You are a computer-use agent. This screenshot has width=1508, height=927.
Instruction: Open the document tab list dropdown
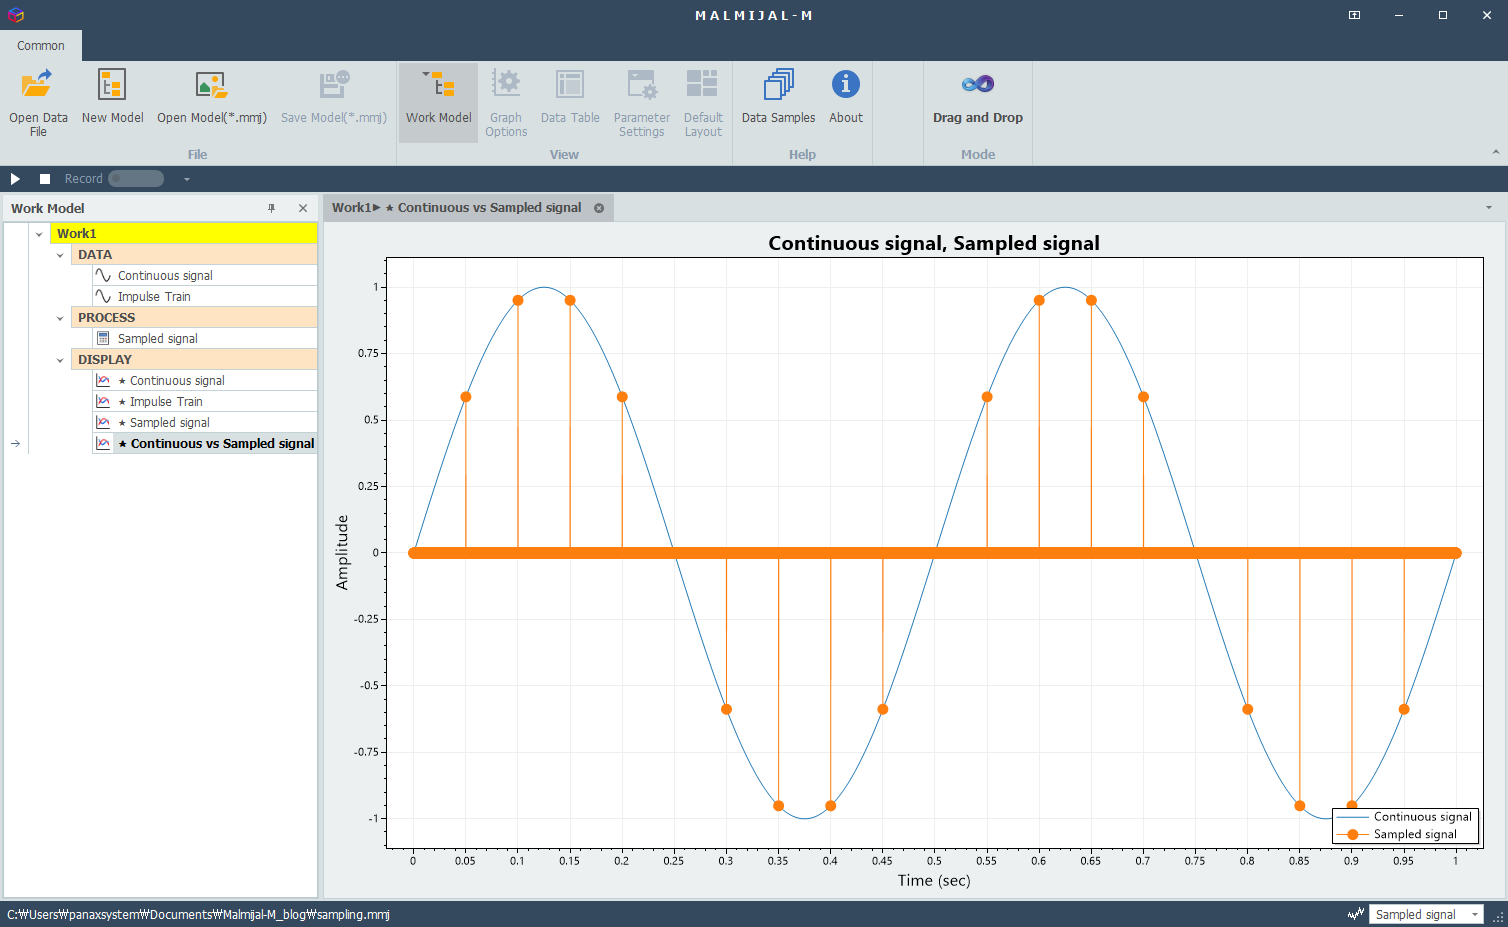1488,208
